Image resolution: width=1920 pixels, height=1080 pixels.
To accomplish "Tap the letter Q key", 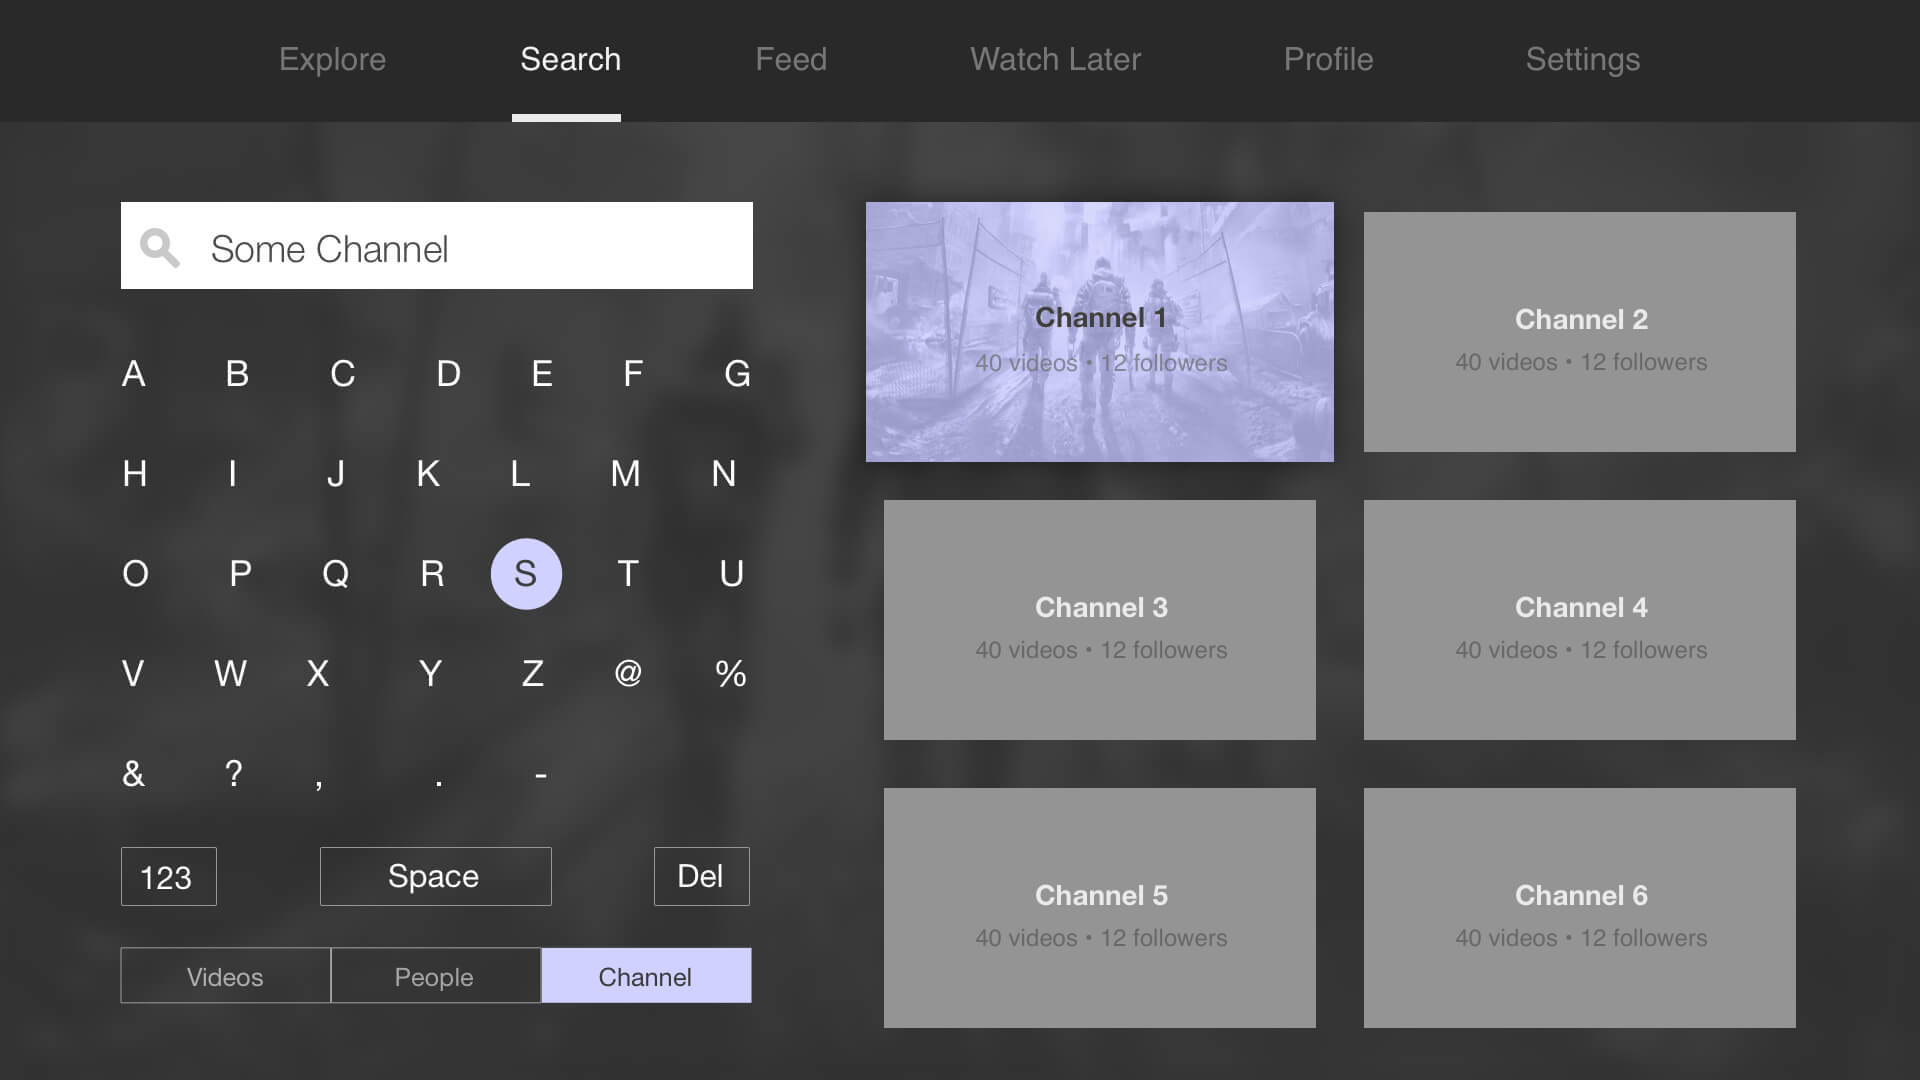I will [x=336, y=574].
